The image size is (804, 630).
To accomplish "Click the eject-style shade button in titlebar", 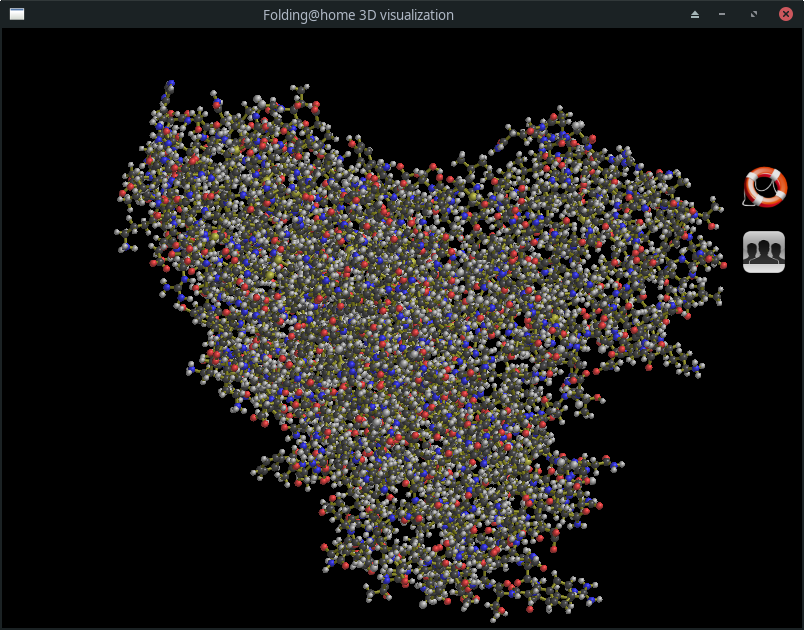I will [695, 14].
